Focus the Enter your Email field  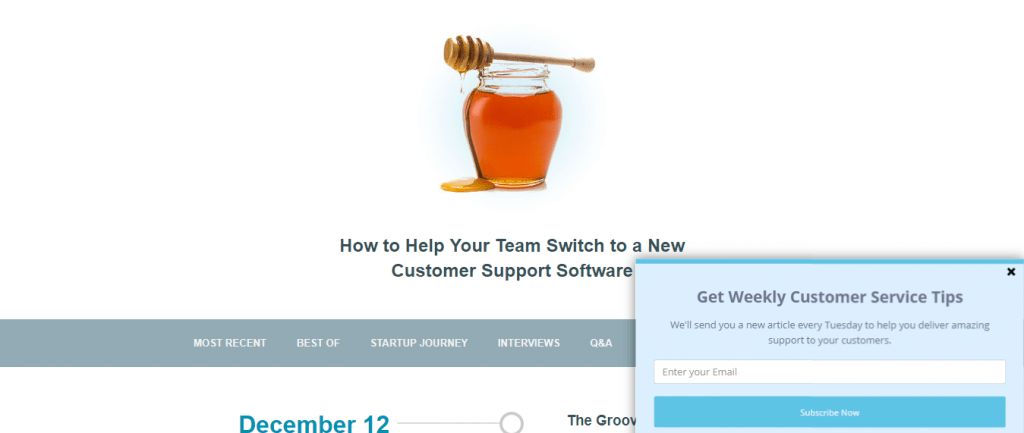(829, 372)
